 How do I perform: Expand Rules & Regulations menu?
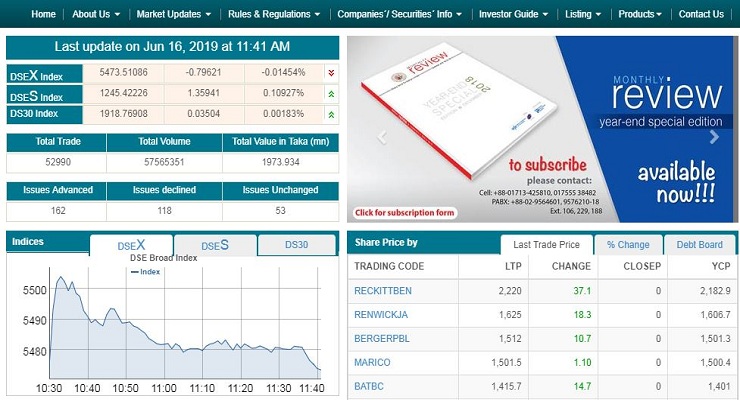point(274,14)
